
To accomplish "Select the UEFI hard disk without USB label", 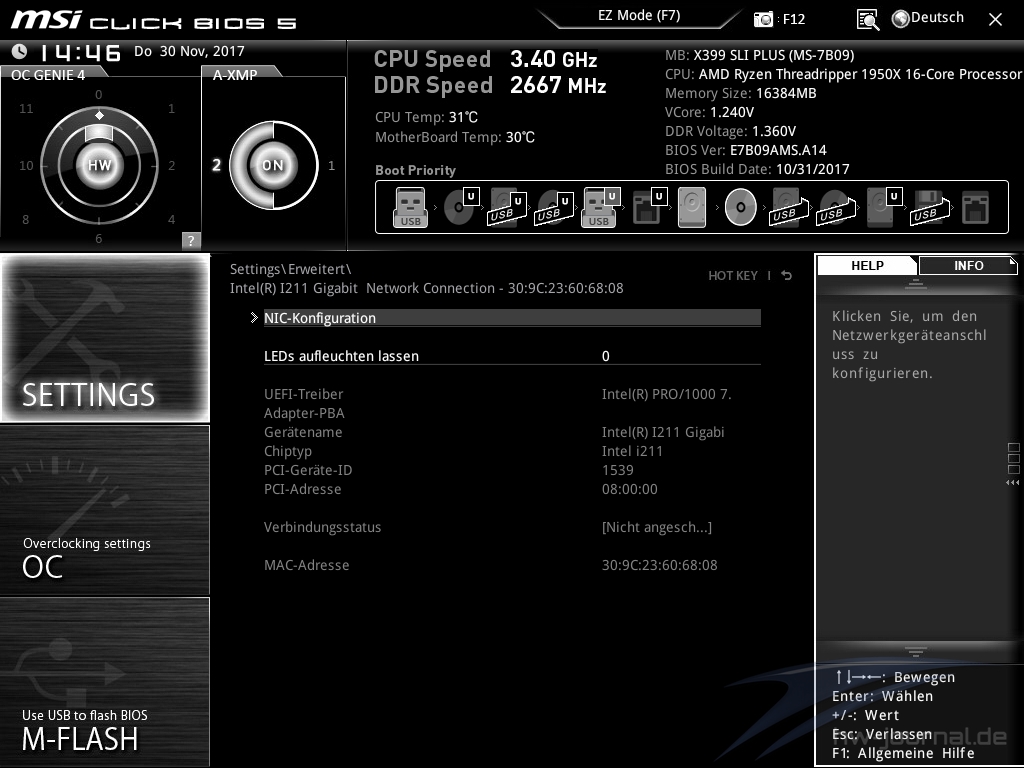I will point(884,208).
